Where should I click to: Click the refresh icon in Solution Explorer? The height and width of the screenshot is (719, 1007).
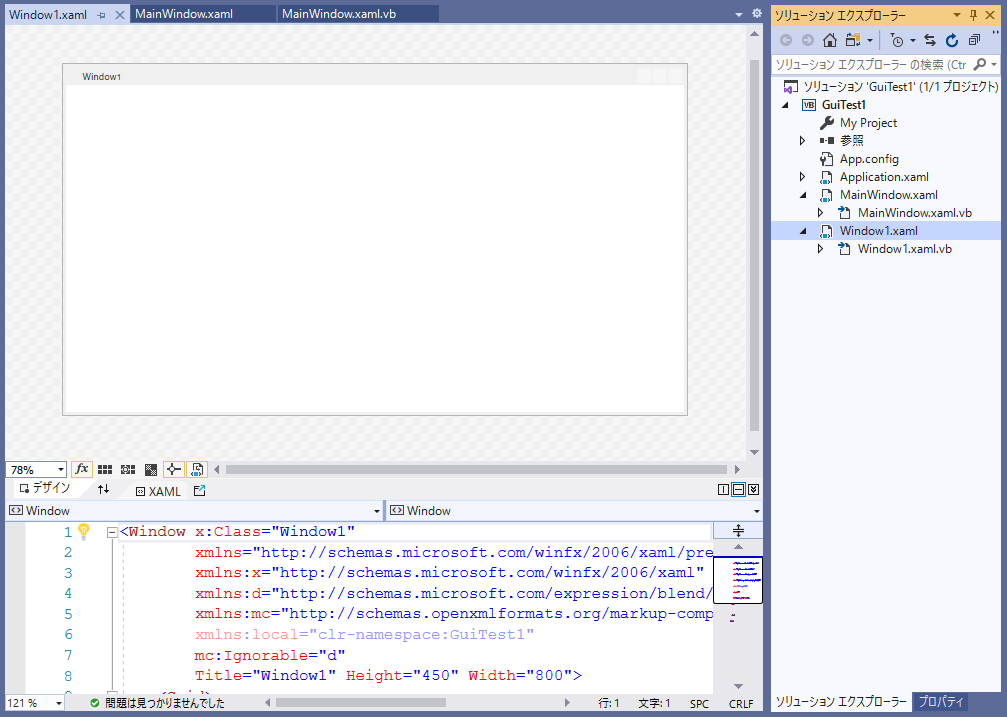951,40
